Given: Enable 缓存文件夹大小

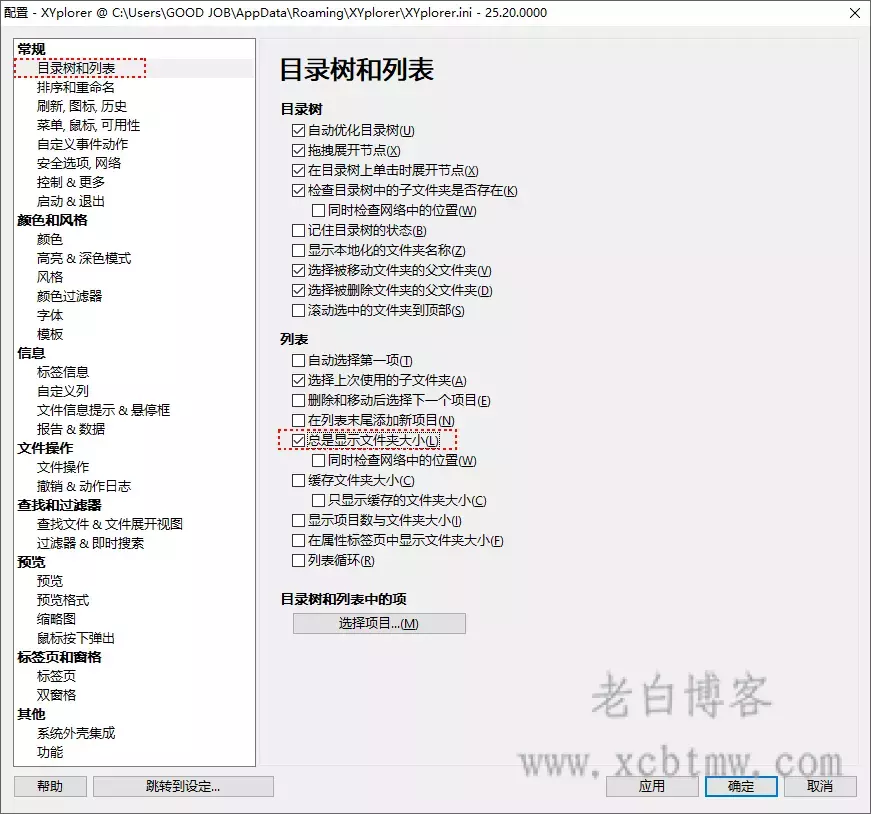Looking at the screenshot, I should click(298, 480).
